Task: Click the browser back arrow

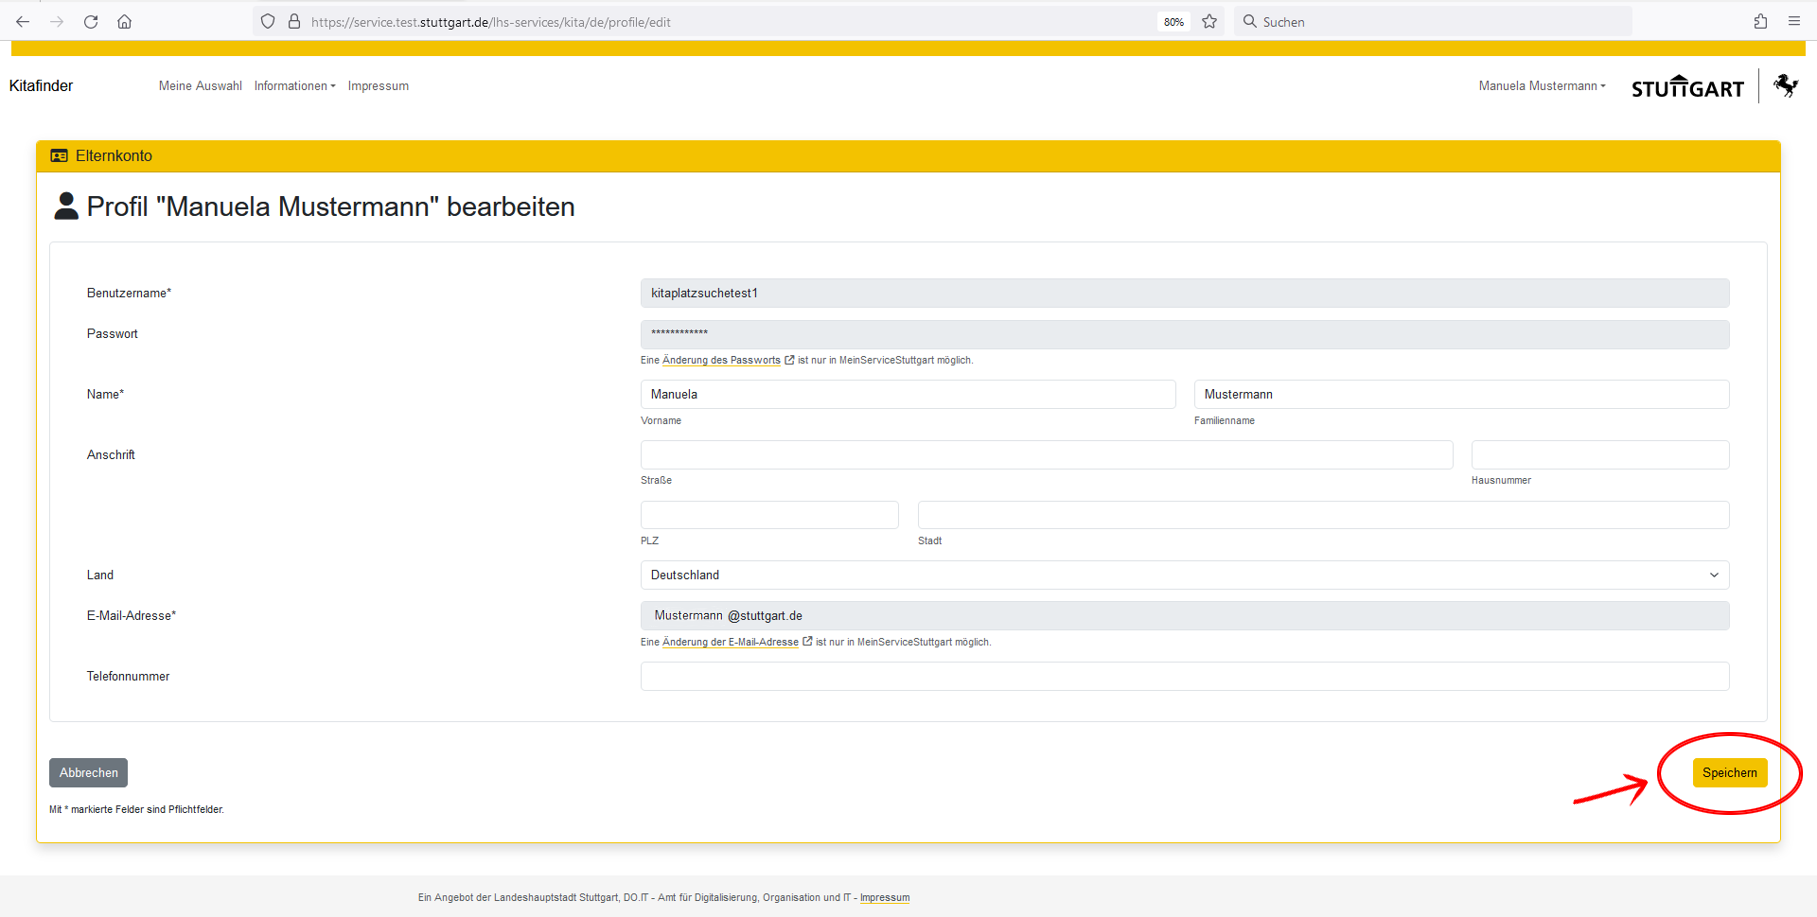Action: point(22,21)
